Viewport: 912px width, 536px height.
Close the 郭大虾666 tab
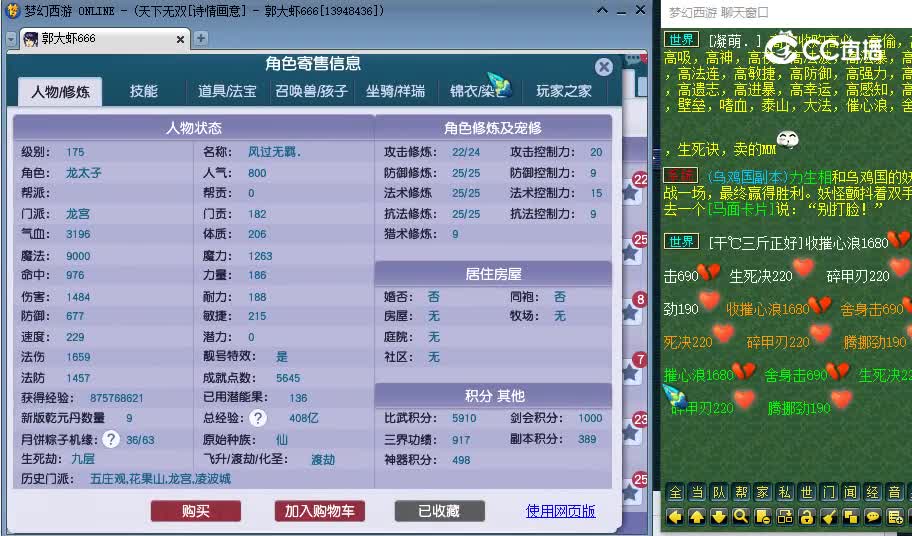pyautogui.click(x=180, y=40)
